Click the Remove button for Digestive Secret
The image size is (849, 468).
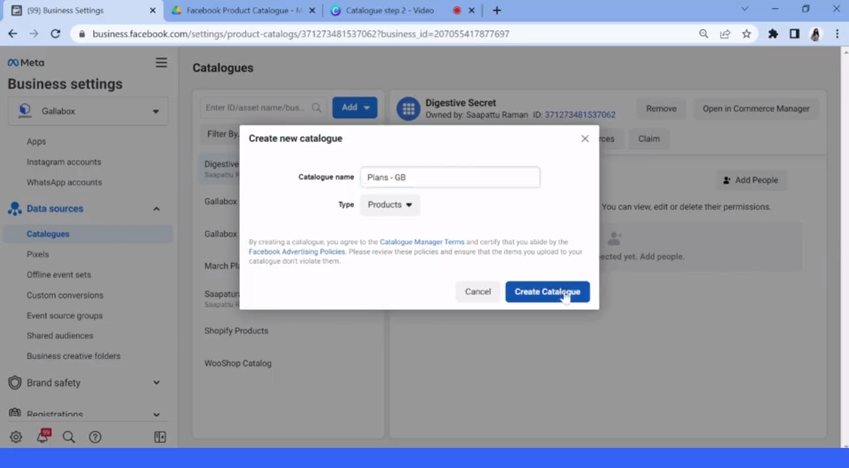661,108
